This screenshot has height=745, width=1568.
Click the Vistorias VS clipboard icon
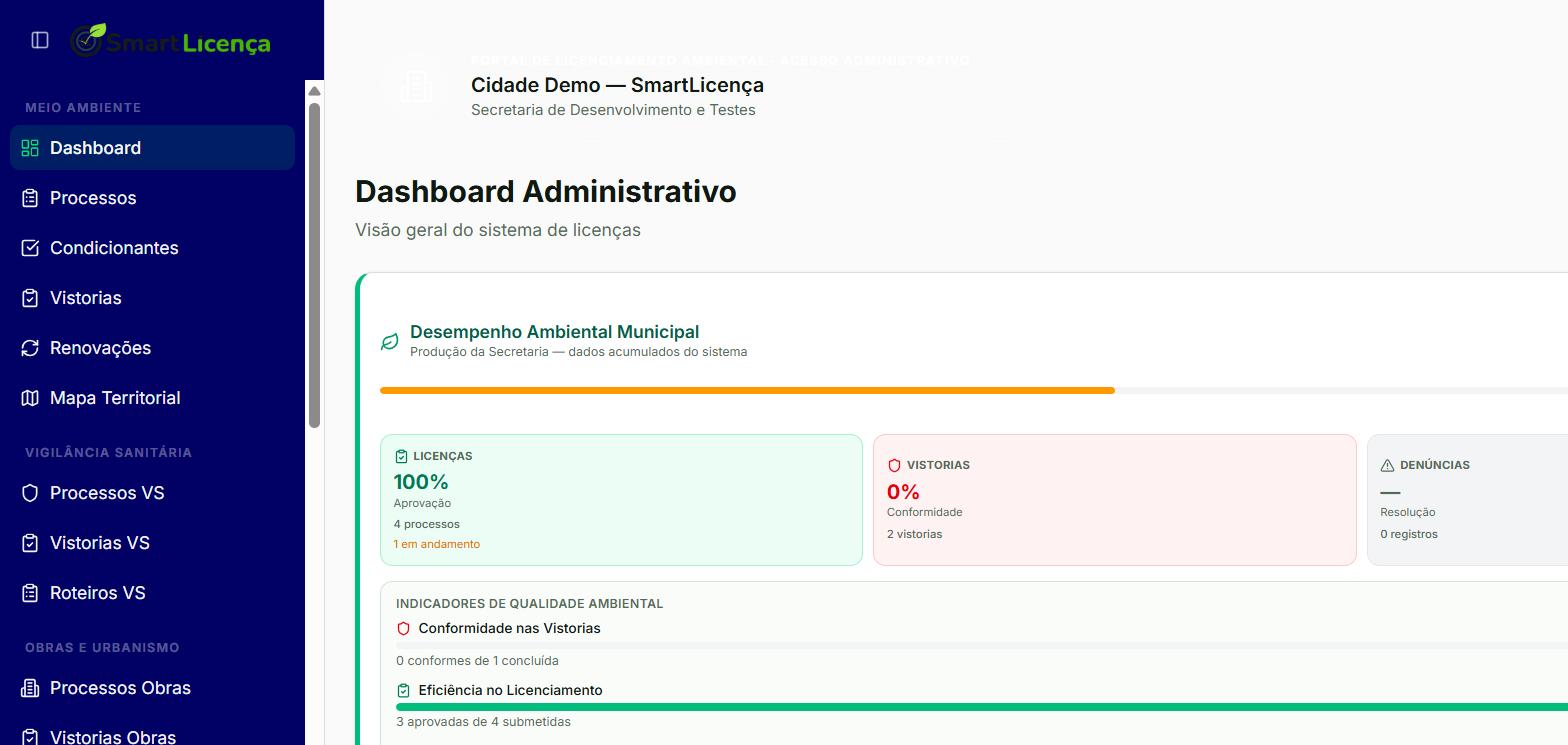30,543
